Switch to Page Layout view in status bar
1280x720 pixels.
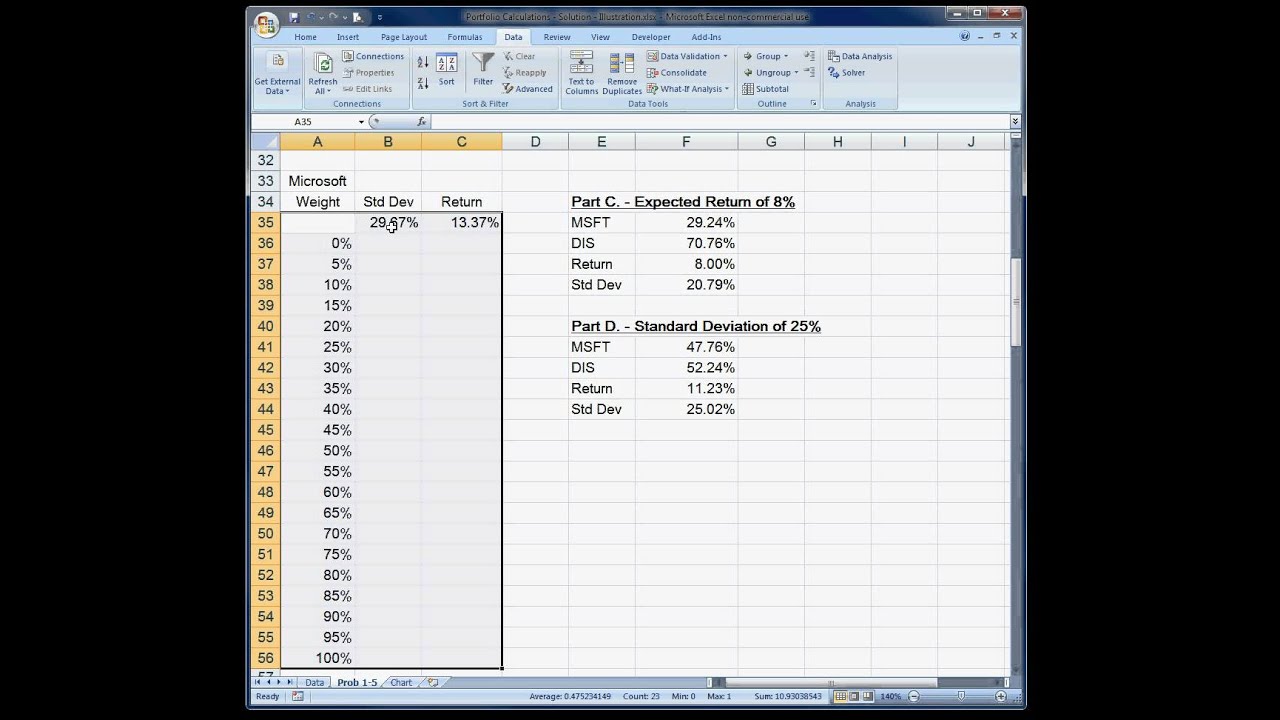[855, 696]
